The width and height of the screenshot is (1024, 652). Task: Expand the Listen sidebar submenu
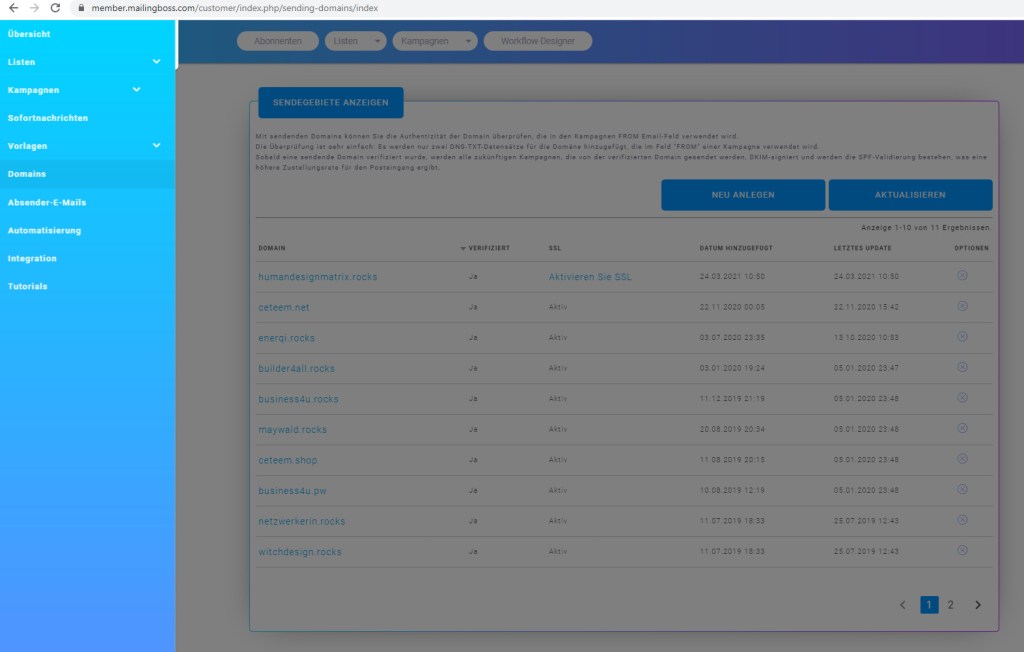156,62
